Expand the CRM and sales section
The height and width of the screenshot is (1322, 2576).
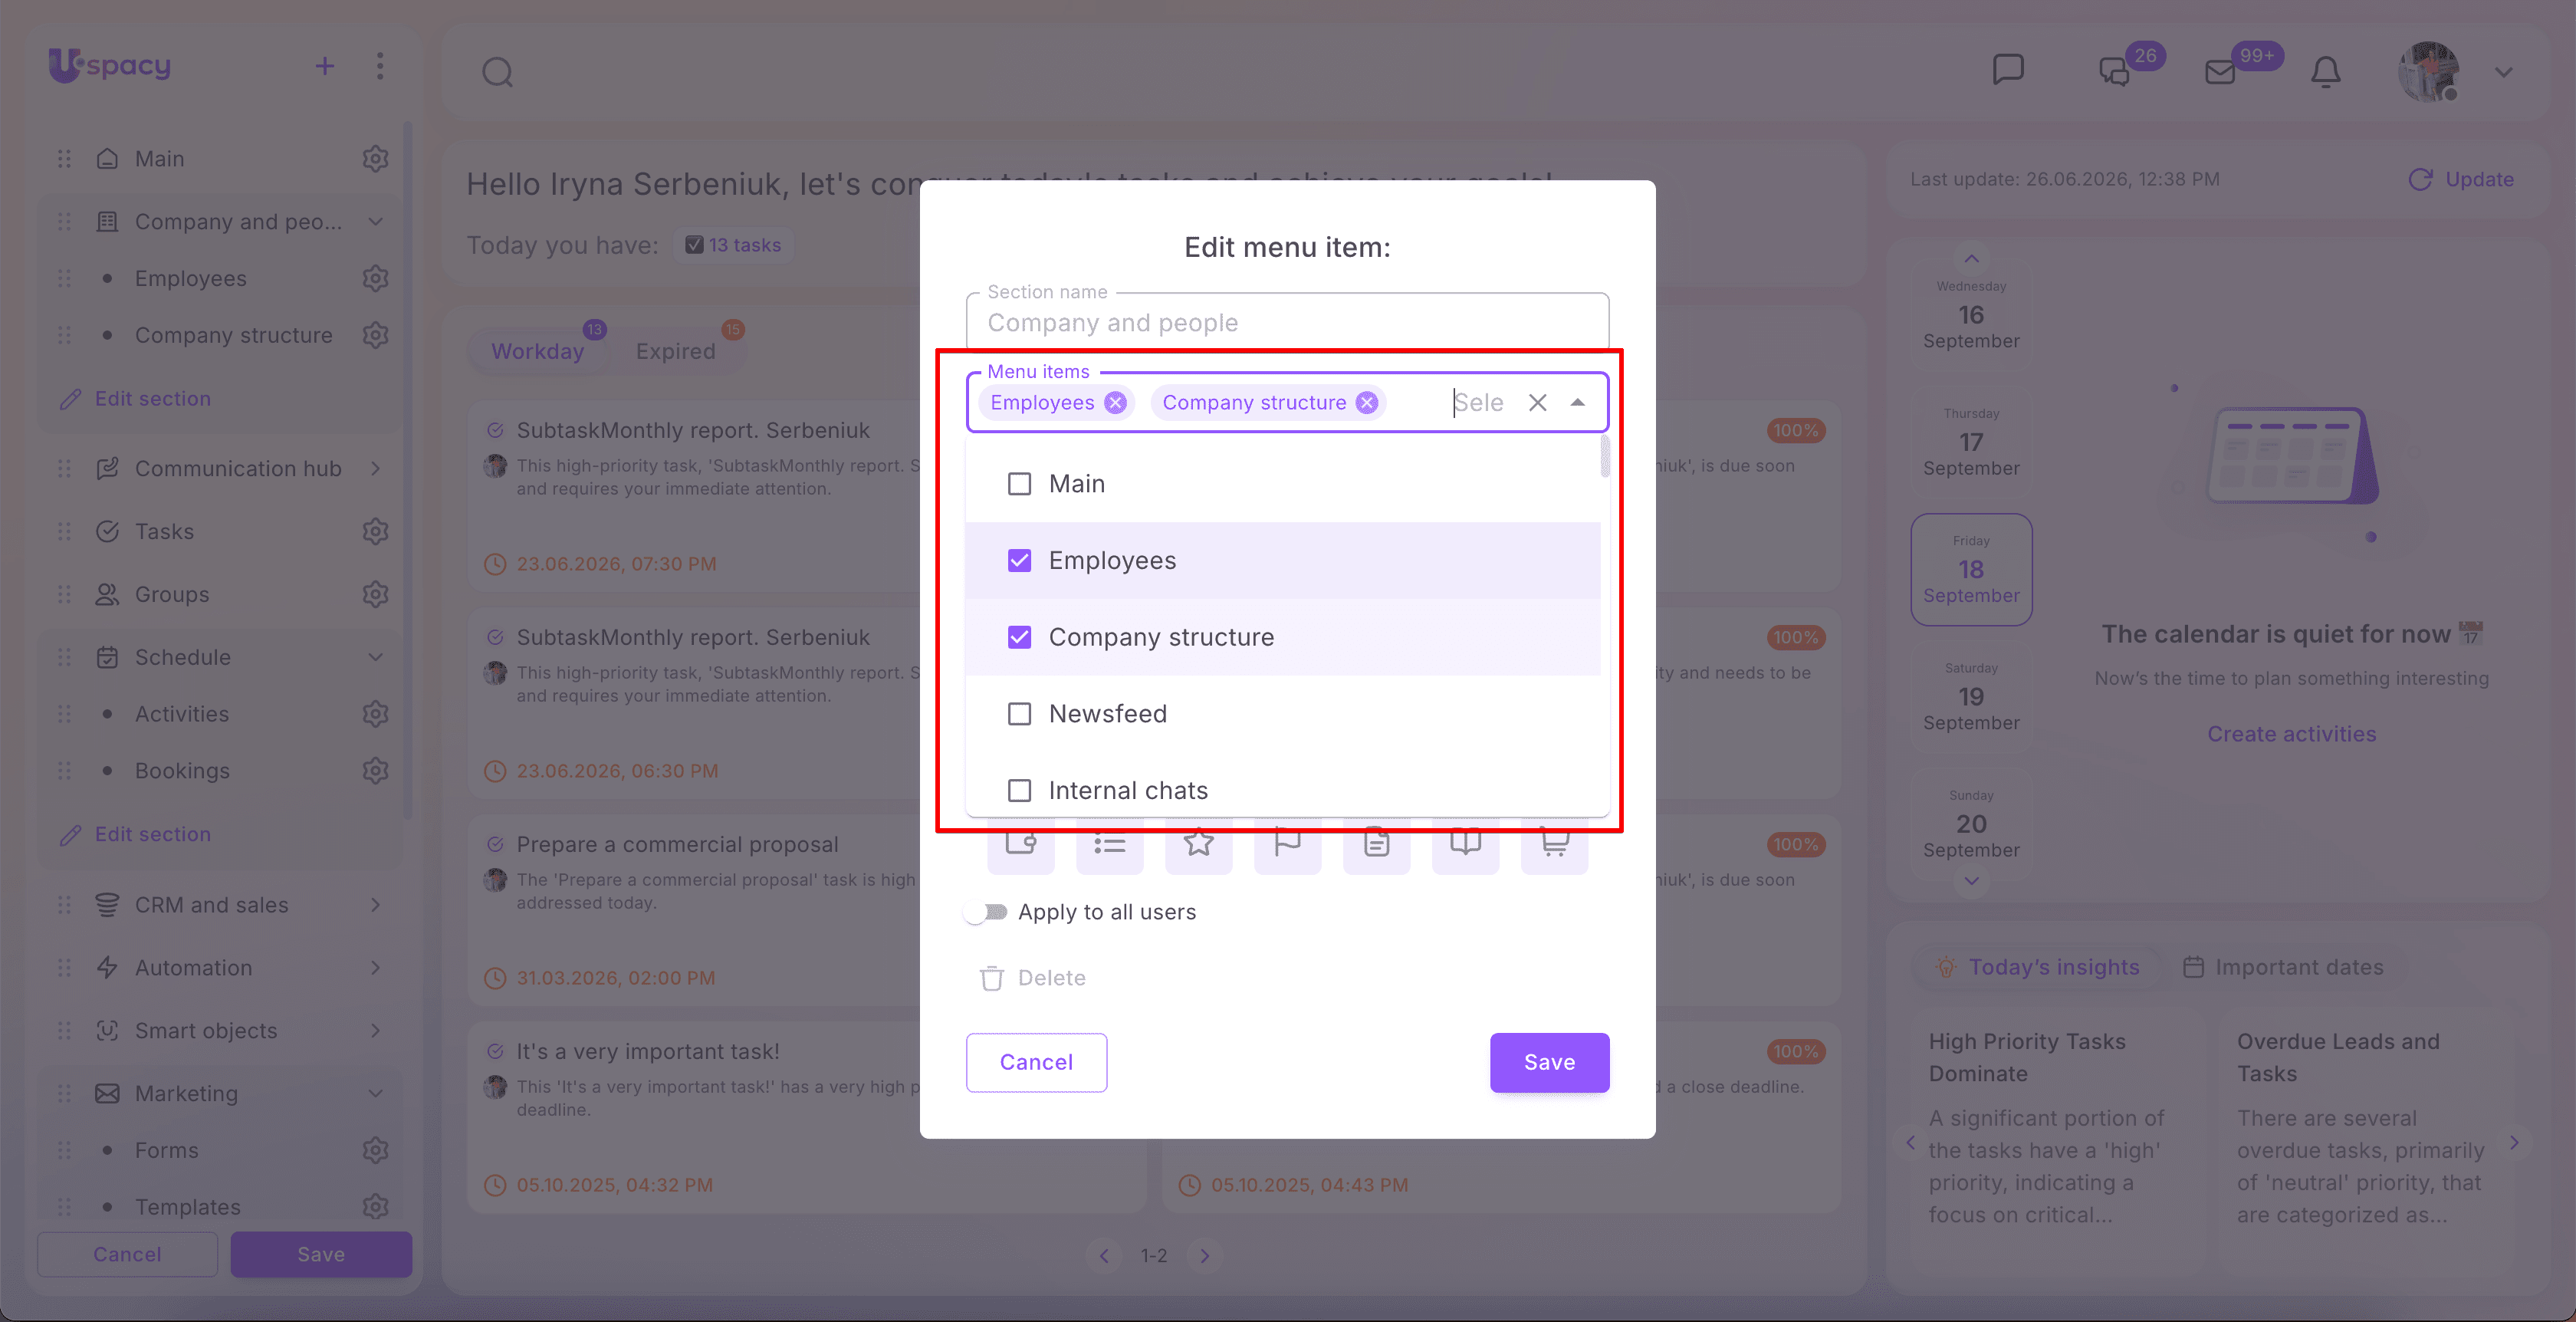375,905
